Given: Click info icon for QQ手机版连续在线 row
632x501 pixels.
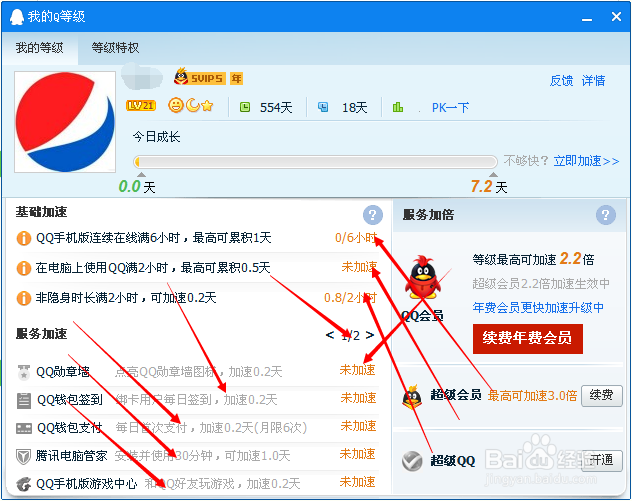Looking at the screenshot, I should click(24, 238).
